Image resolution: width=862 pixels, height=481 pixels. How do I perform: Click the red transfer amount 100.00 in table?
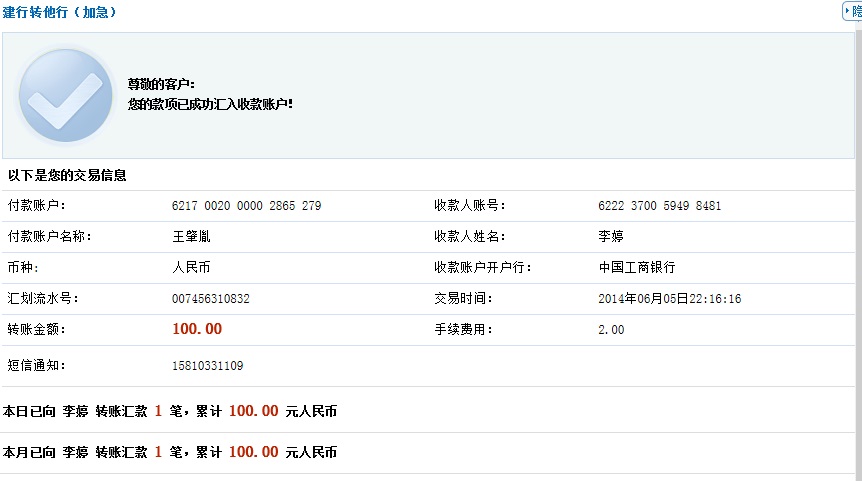tap(197, 329)
